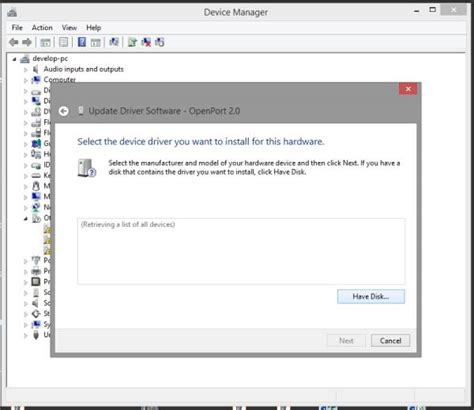
Task: Close the Update Driver Software dialog
Action: point(408,89)
